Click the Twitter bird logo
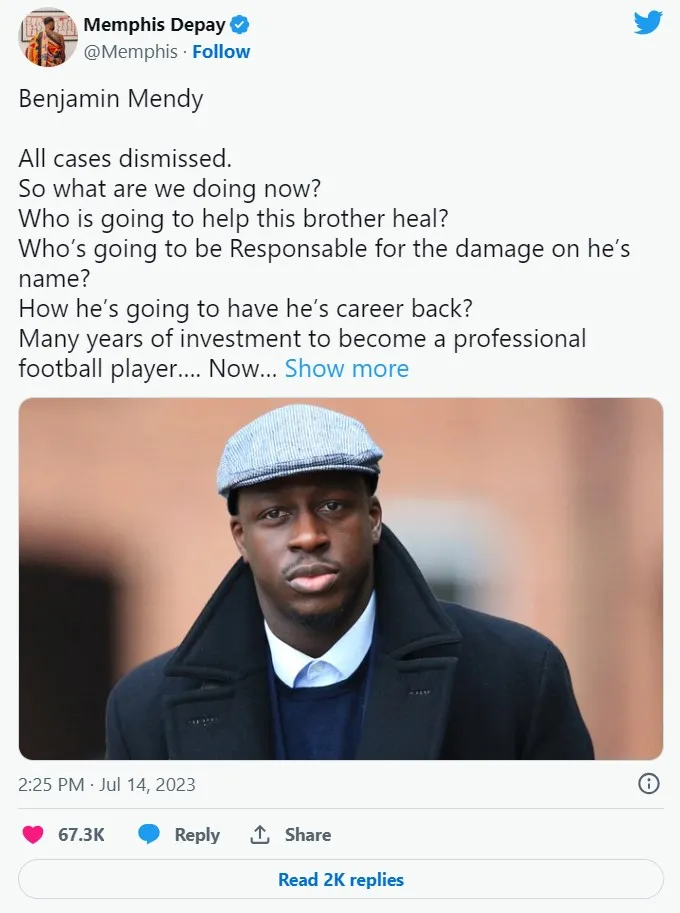 pos(648,23)
